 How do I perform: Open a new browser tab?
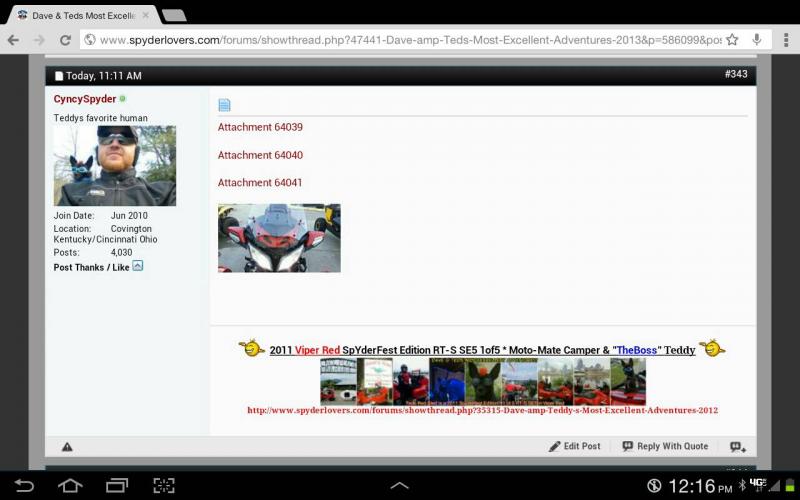coord(174,15)
